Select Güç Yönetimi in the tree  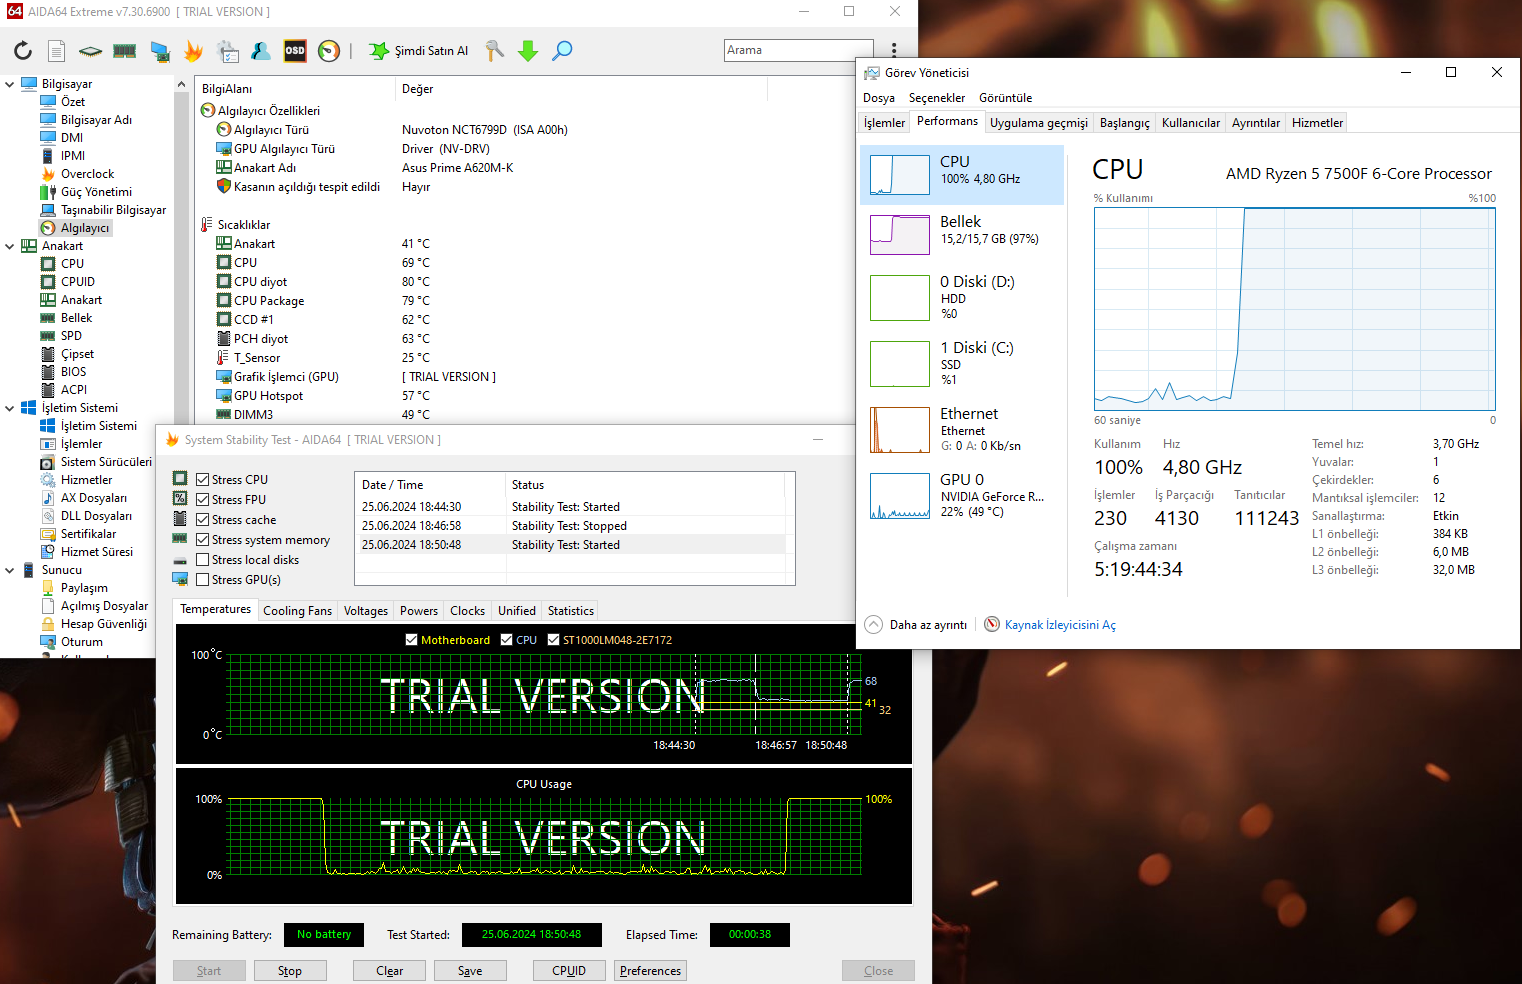pyautogui.click(x=96, y=192)
